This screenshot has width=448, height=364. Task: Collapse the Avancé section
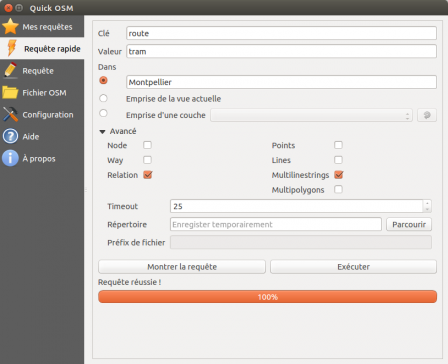(102, 132)
